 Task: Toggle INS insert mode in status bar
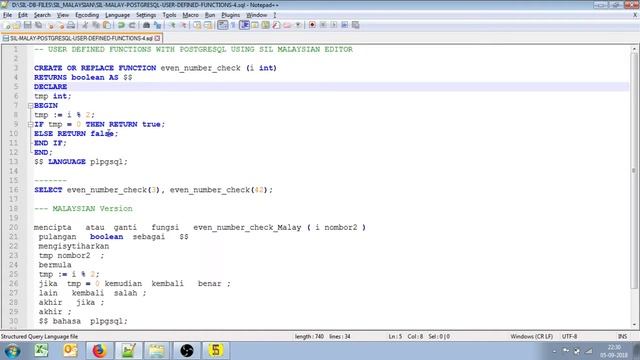[x=622, y=336]
